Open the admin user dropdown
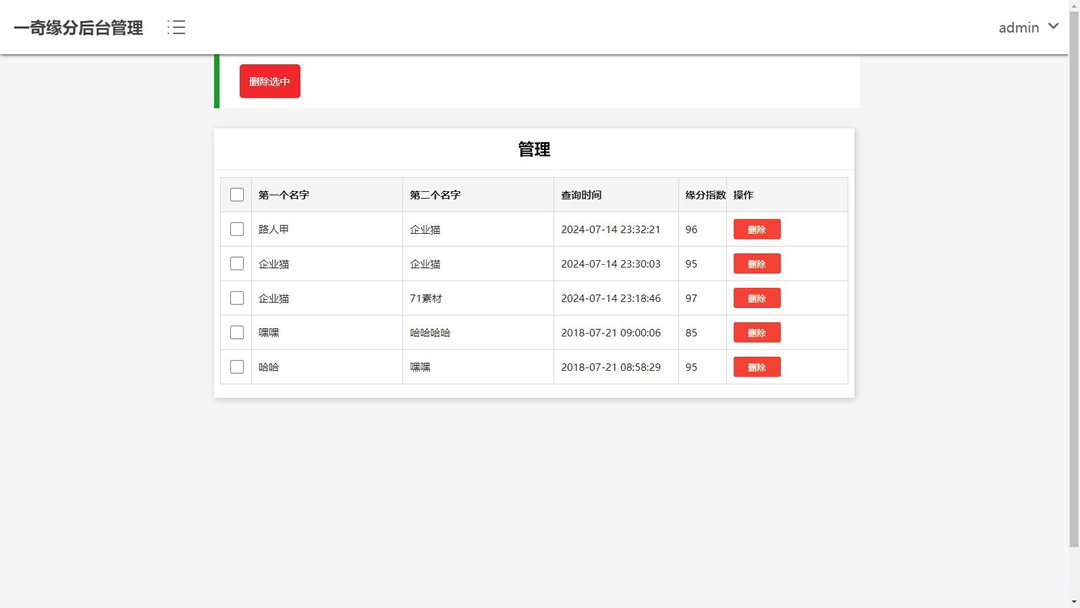The image size is (1080, 608). point(1028,28)
